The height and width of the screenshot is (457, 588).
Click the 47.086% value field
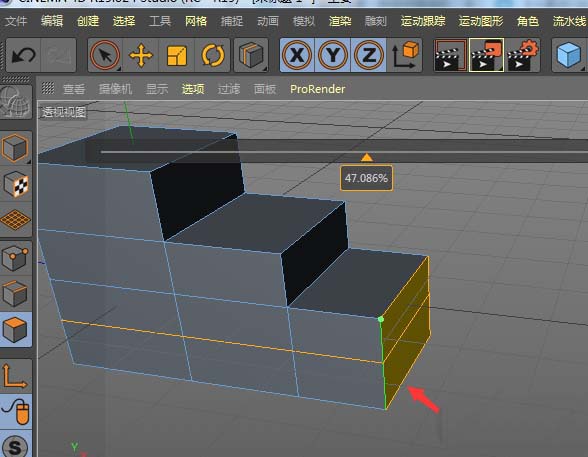(366, 178)
